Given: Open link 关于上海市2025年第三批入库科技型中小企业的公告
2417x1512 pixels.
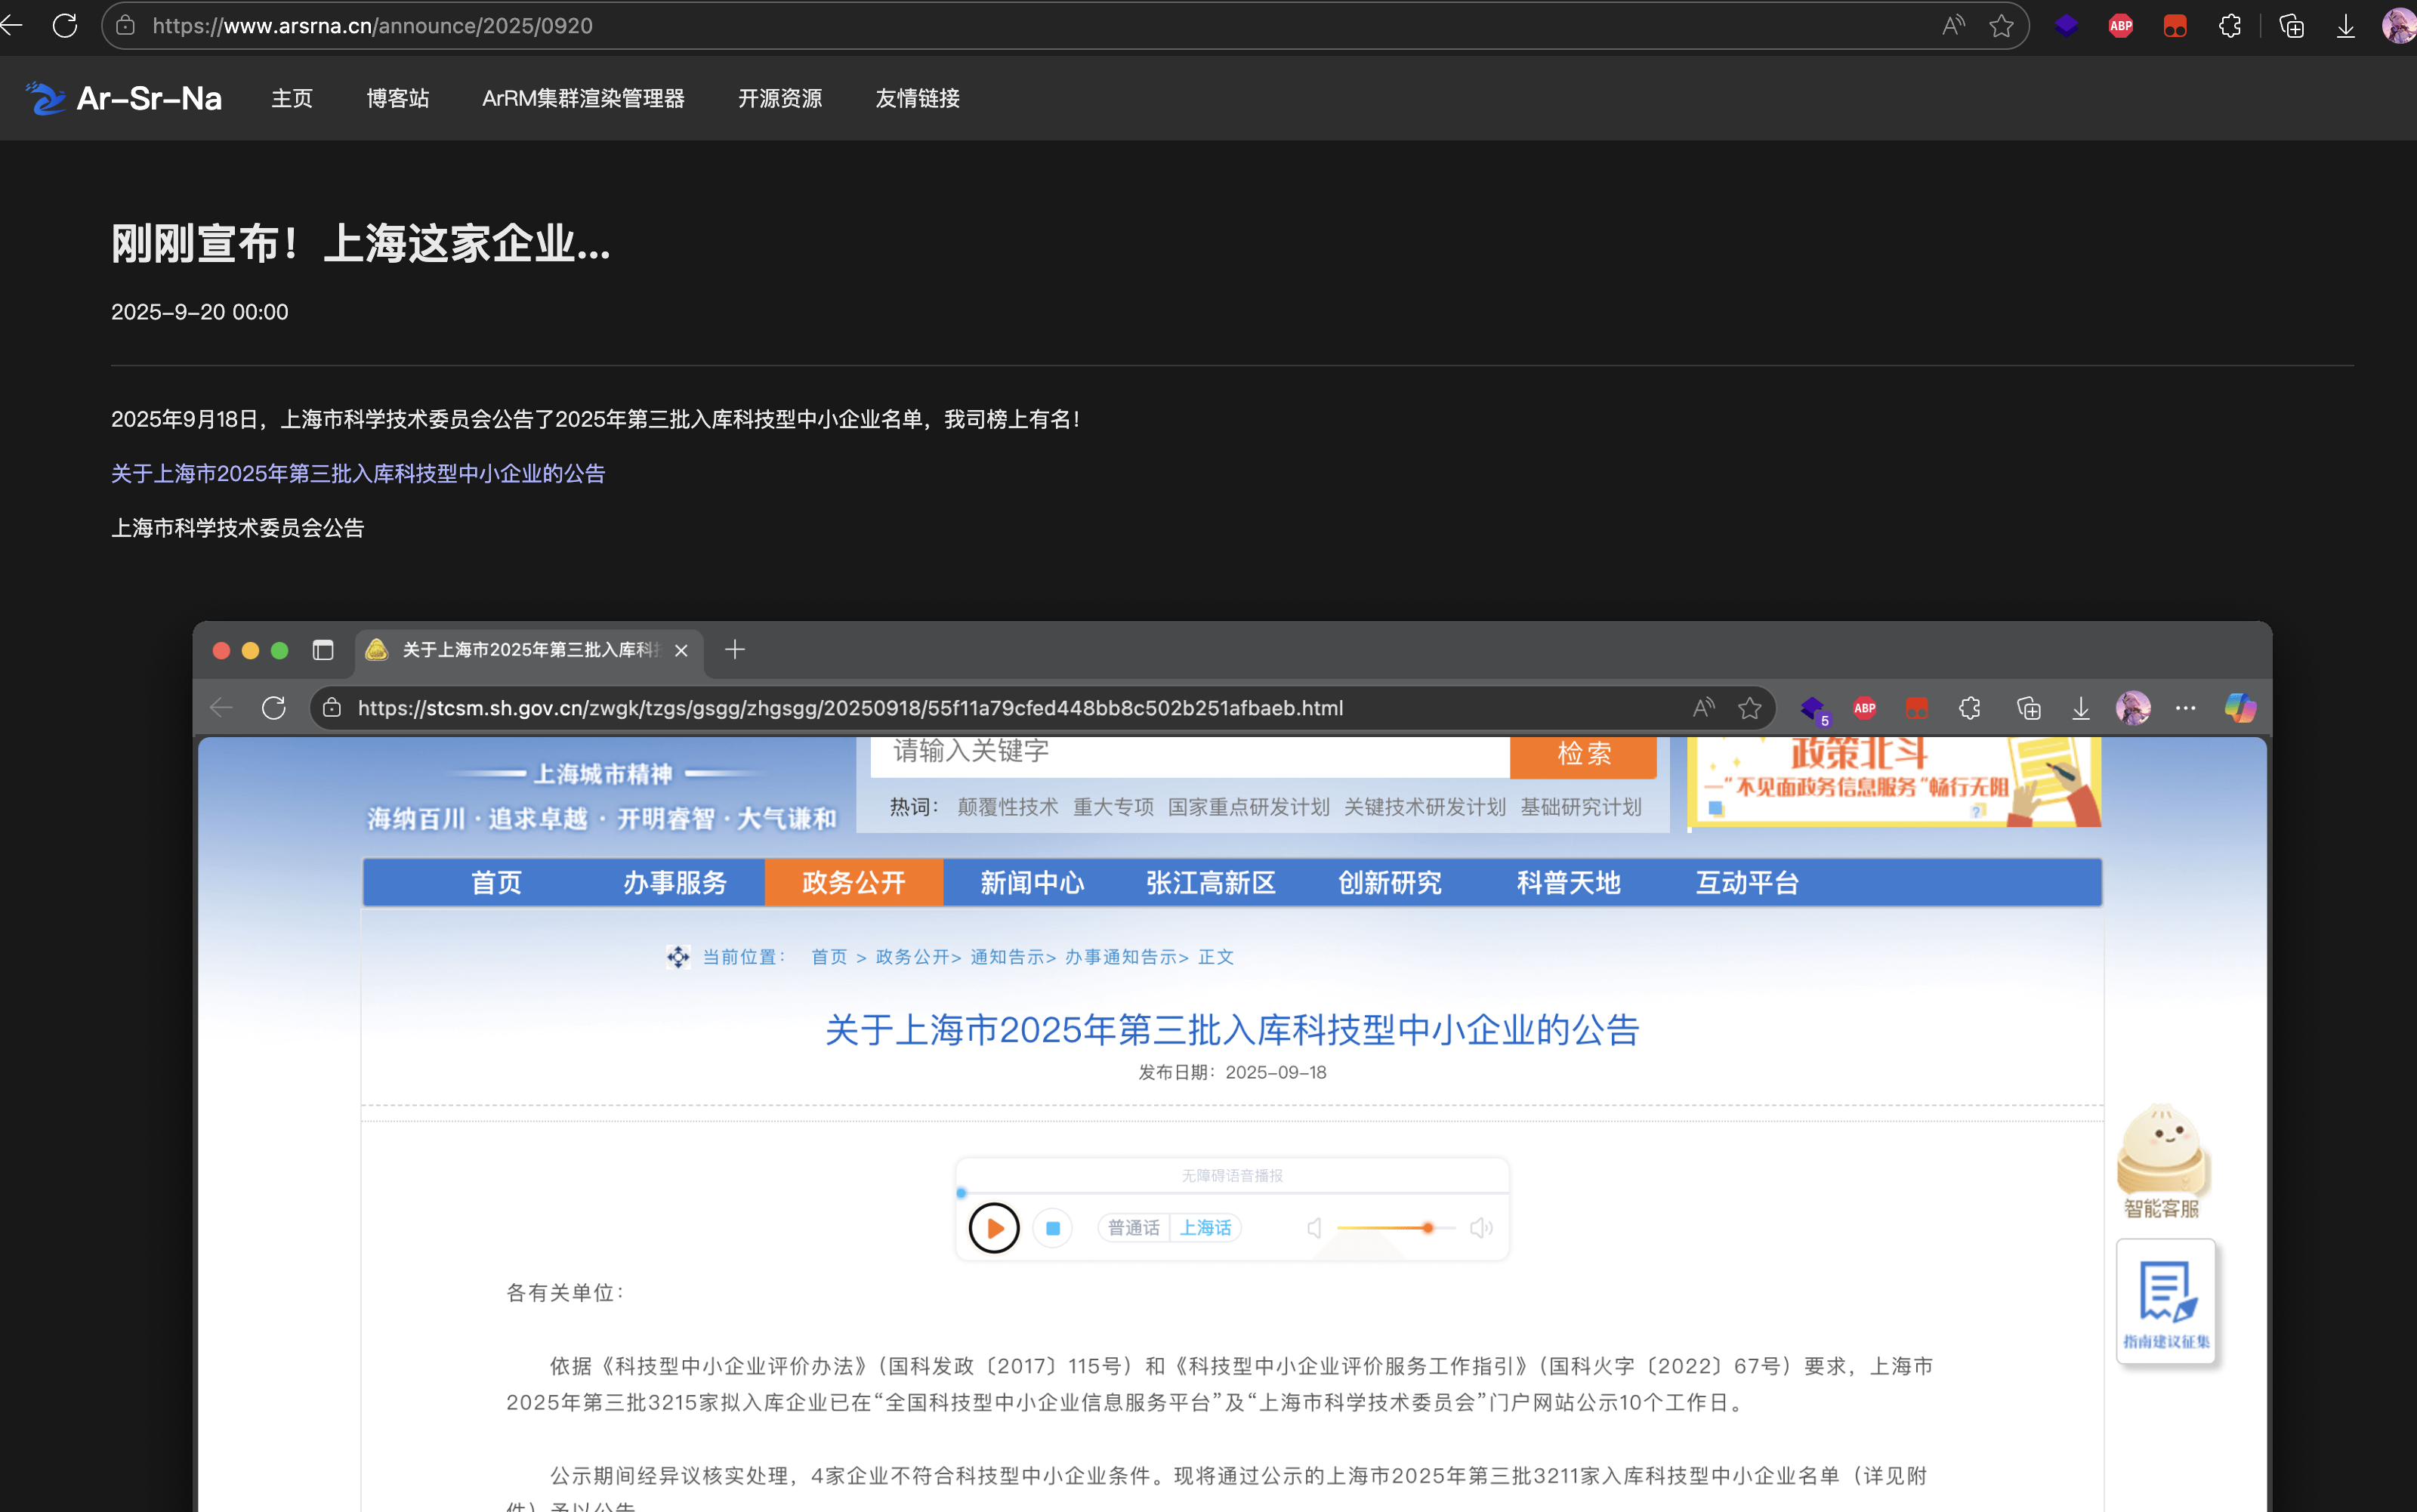Looking at the screenshot, I should coord(358,473).
